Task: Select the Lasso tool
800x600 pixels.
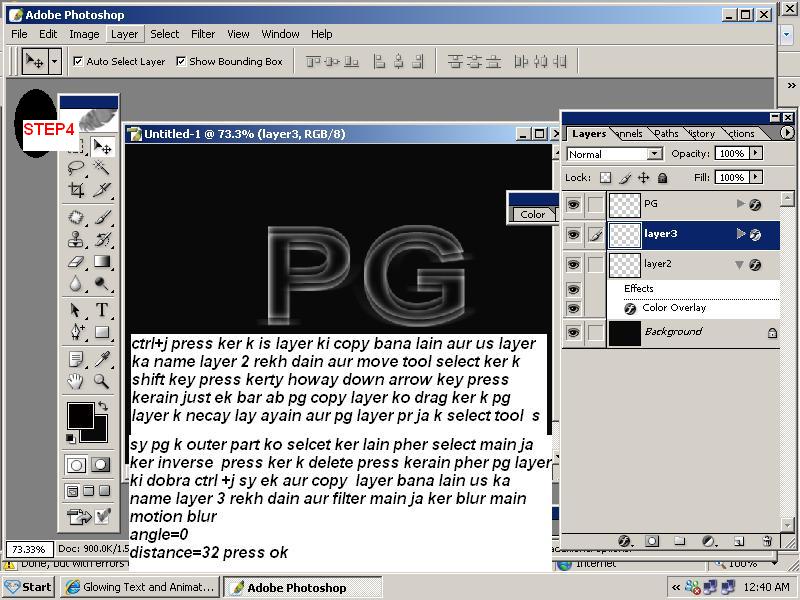Action: [x=76, y=167]
